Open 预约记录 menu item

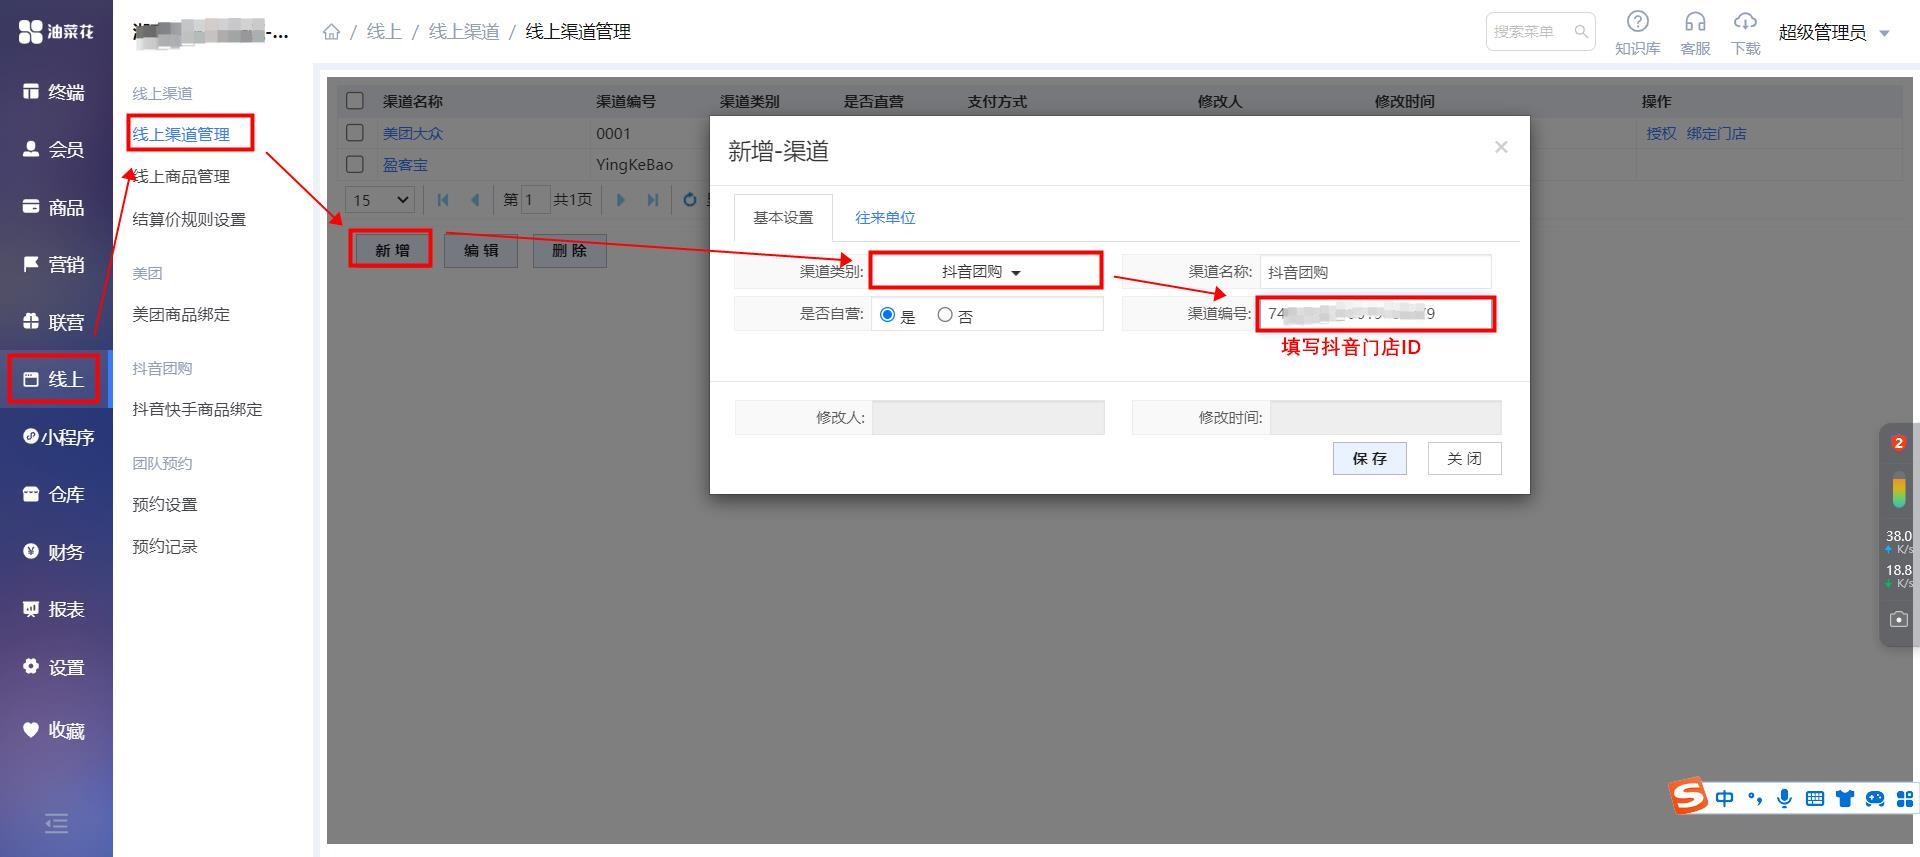(165, 546)
